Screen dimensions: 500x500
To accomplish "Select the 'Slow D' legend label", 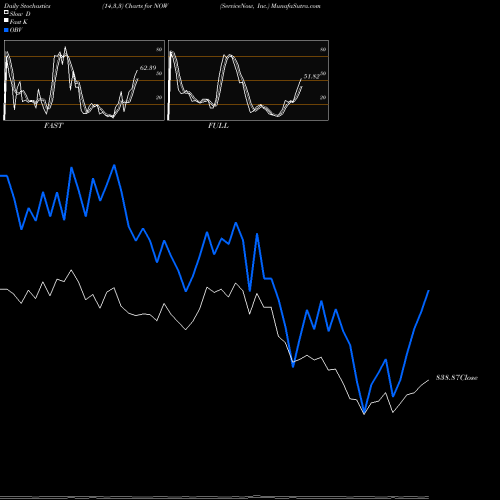I will pos(20,14).
